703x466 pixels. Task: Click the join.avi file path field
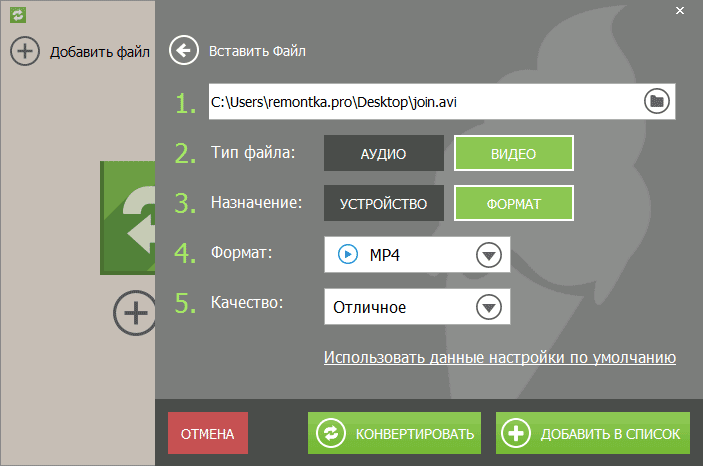pos(420,101)
